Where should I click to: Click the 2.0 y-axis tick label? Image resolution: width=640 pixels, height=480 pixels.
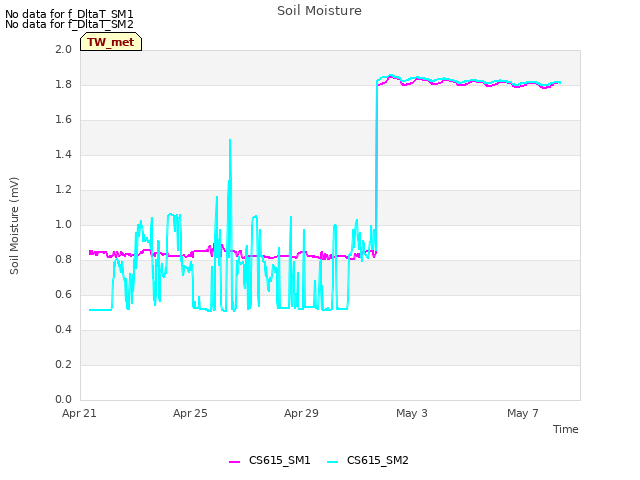click(x=63, y=49)
